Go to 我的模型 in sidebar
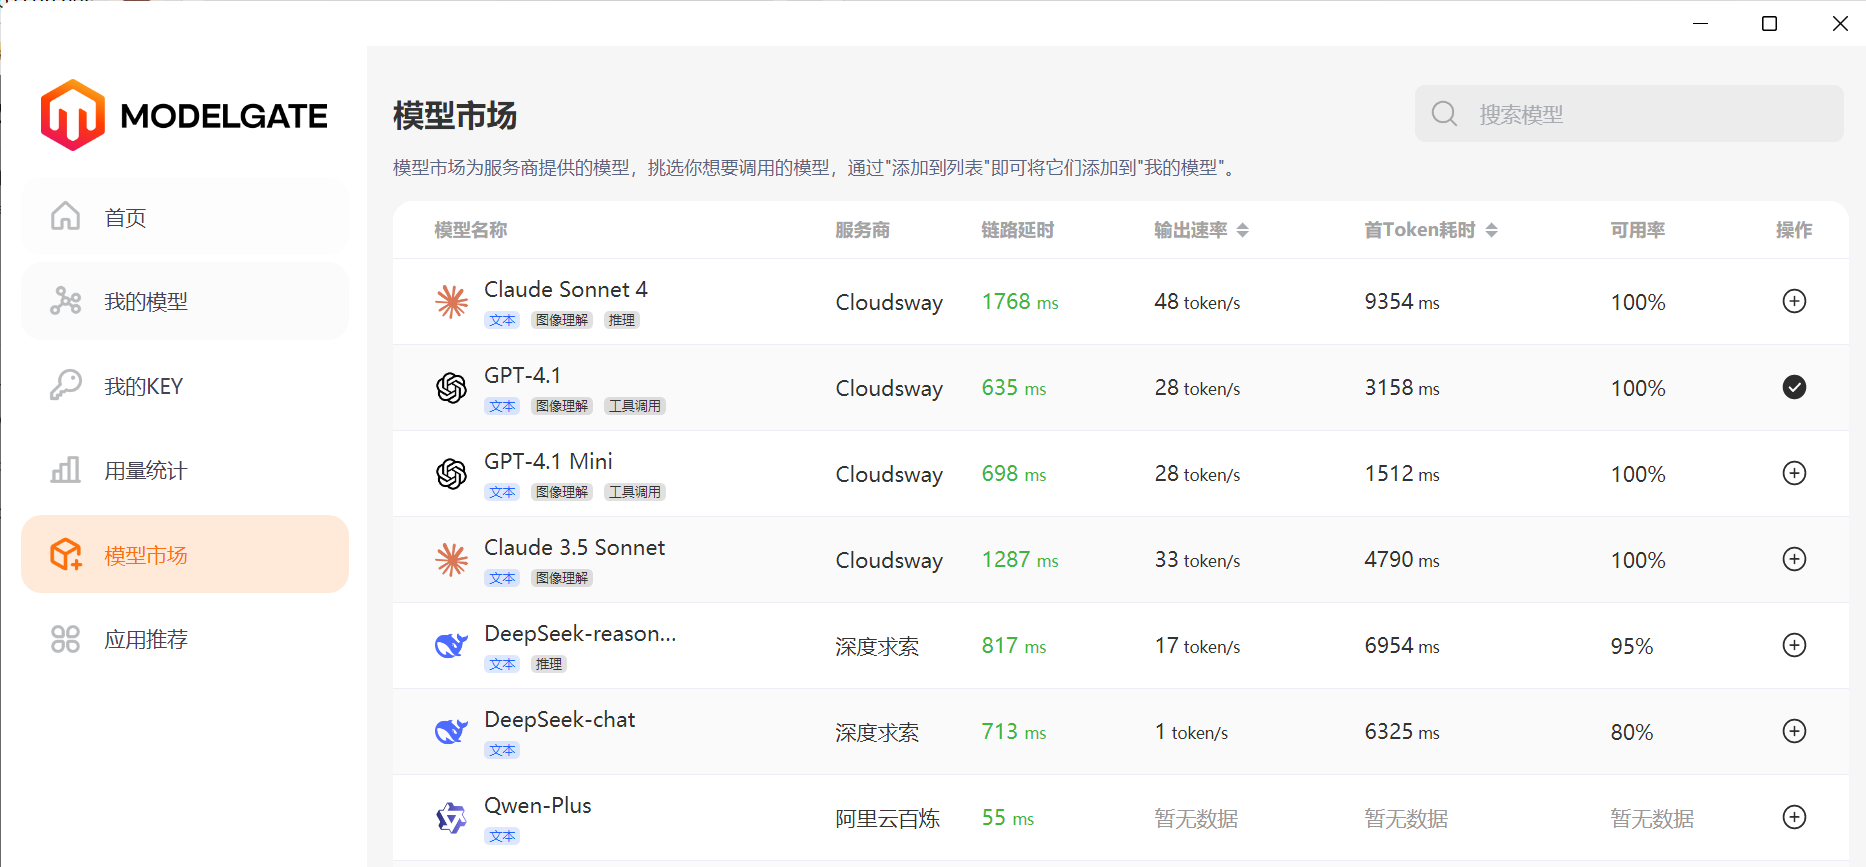 185,301
